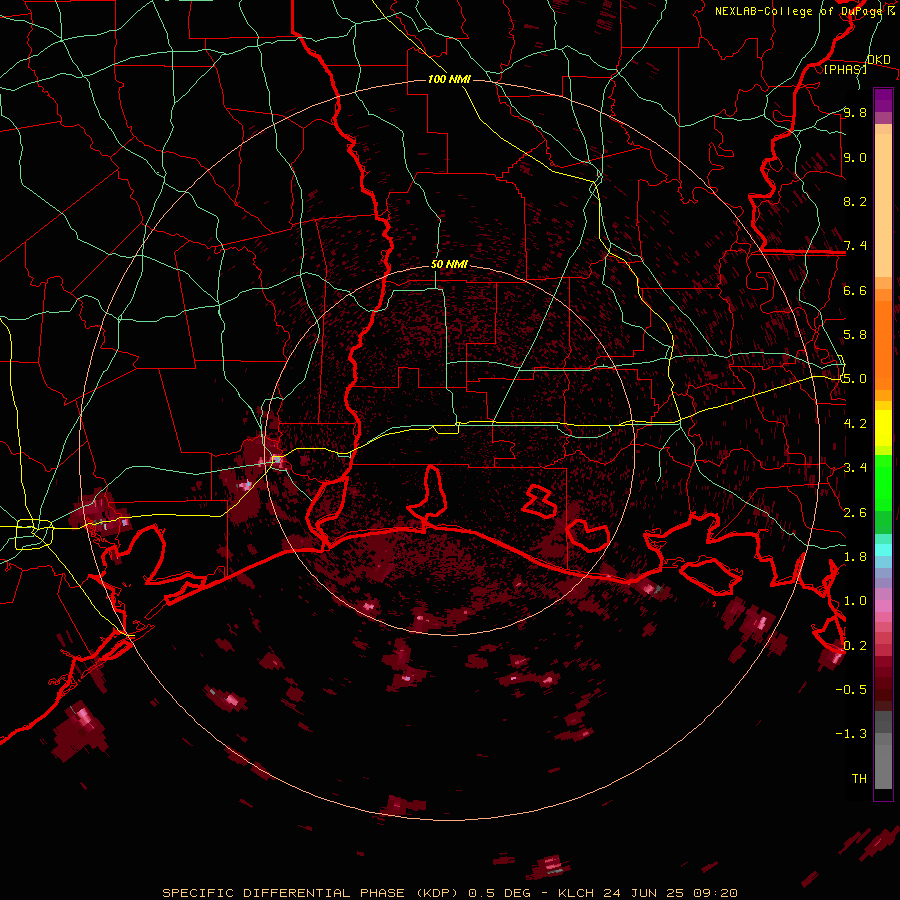Click the -0.5 value on the color scale
This screenshot has height=900, width=900.
click(851, 689)
